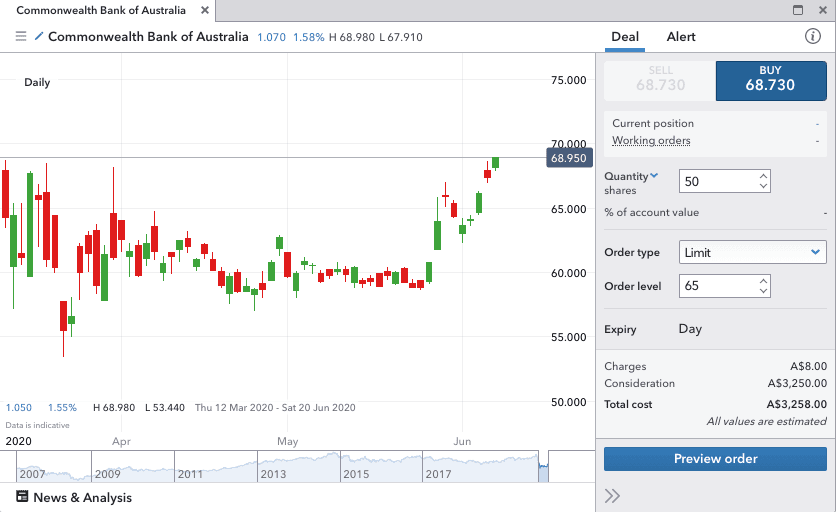Click the Preview order button
The width and height of the screenshot is (836, 512).
click(715, 459)
